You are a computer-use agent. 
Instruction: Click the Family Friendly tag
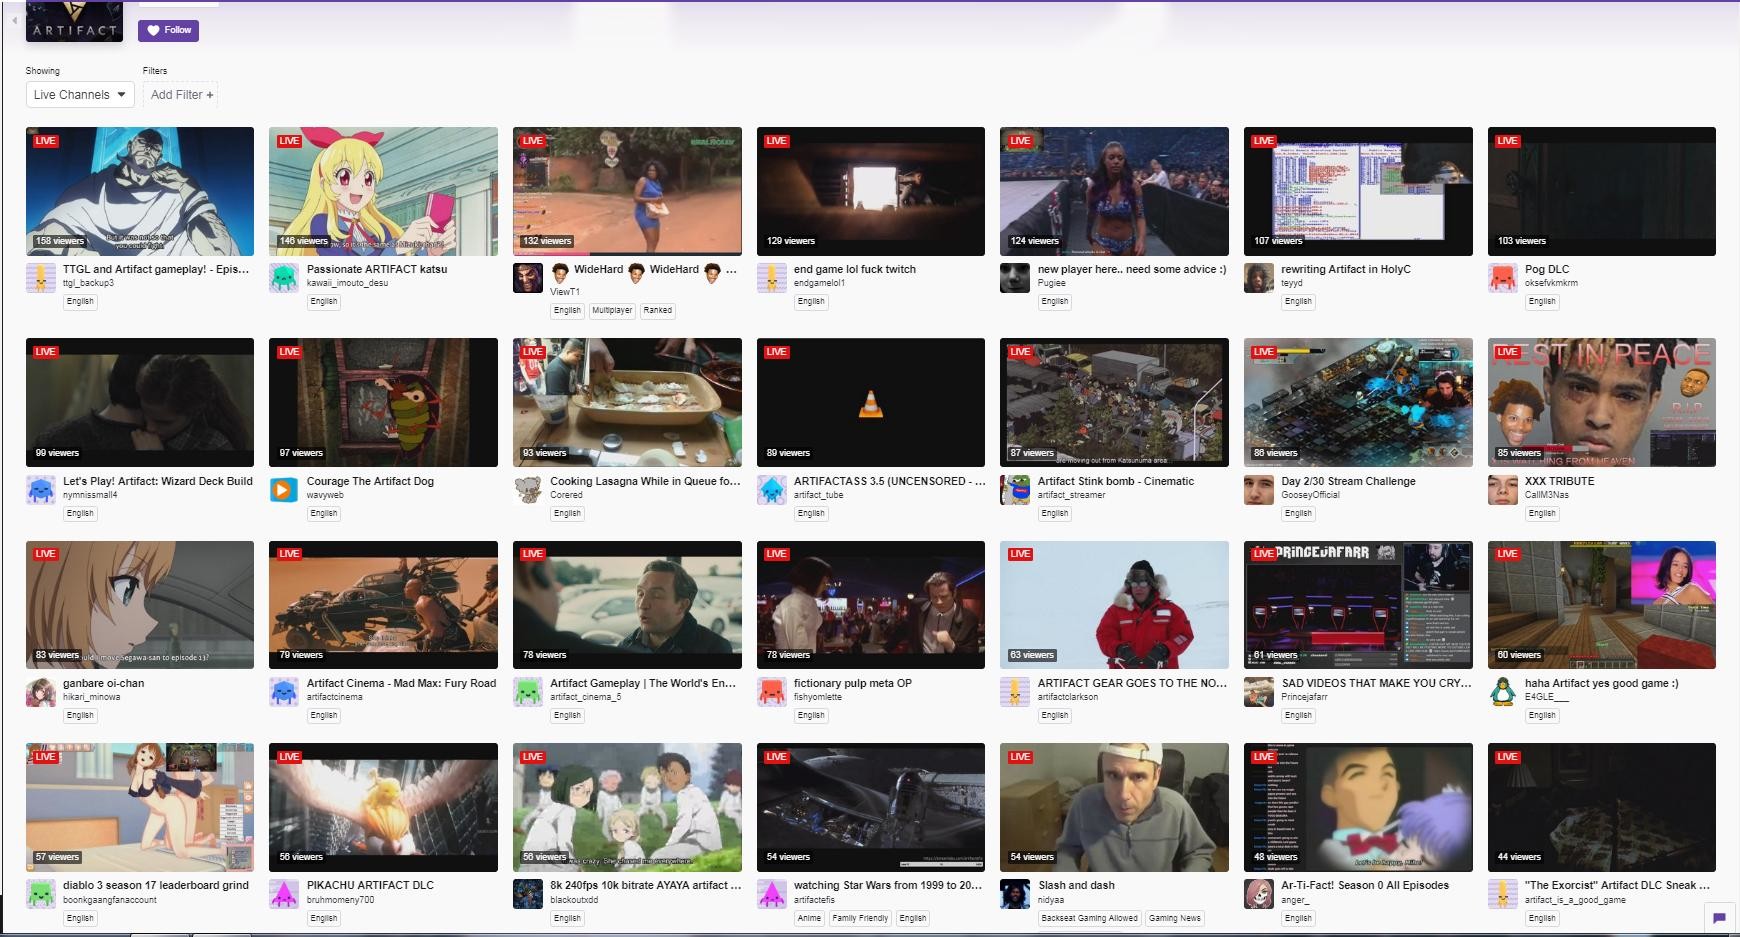pyautogui.click(x=859, y=918)
